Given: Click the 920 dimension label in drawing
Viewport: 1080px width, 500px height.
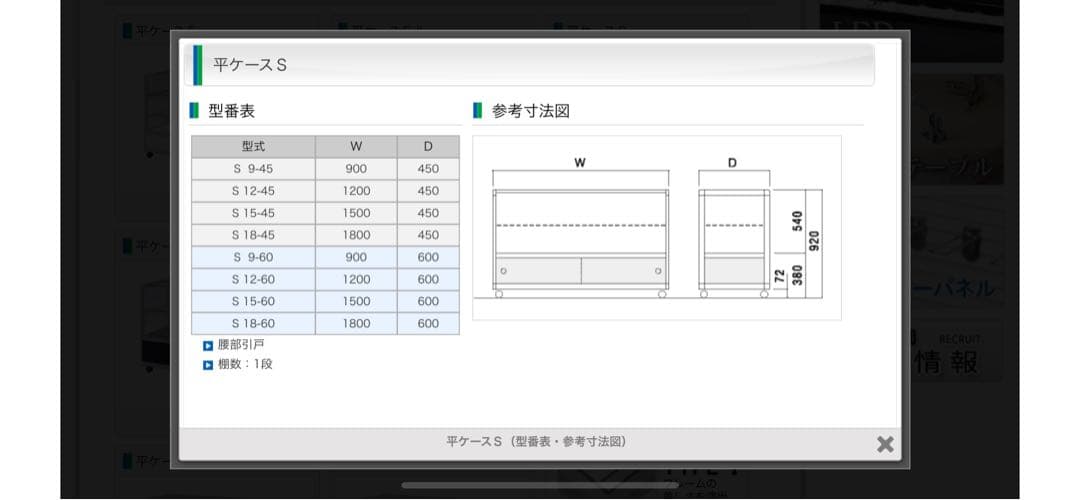Looking at the screenshot, I should click(814, 240).
